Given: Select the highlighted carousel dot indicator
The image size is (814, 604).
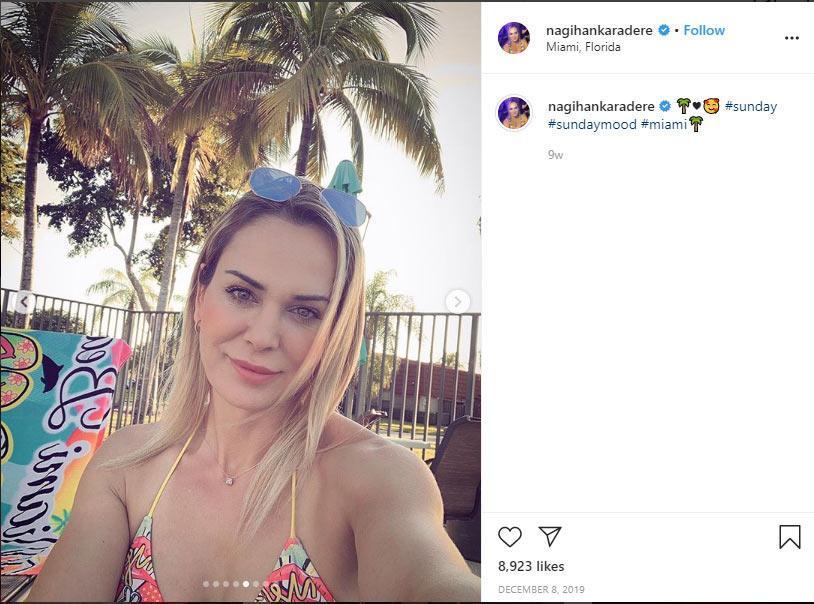Looking at the screenshot, I should coord(246,583).
